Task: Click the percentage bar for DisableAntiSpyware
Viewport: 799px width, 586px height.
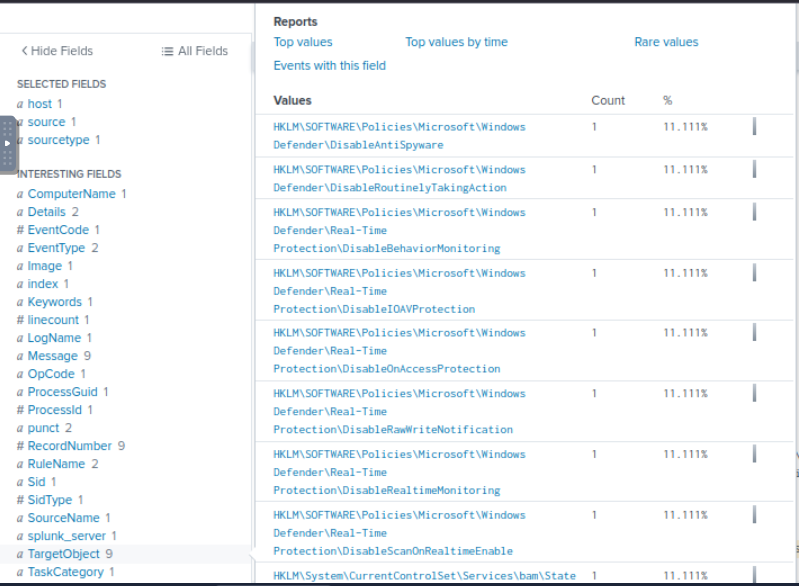Action: tap(754, 127)
